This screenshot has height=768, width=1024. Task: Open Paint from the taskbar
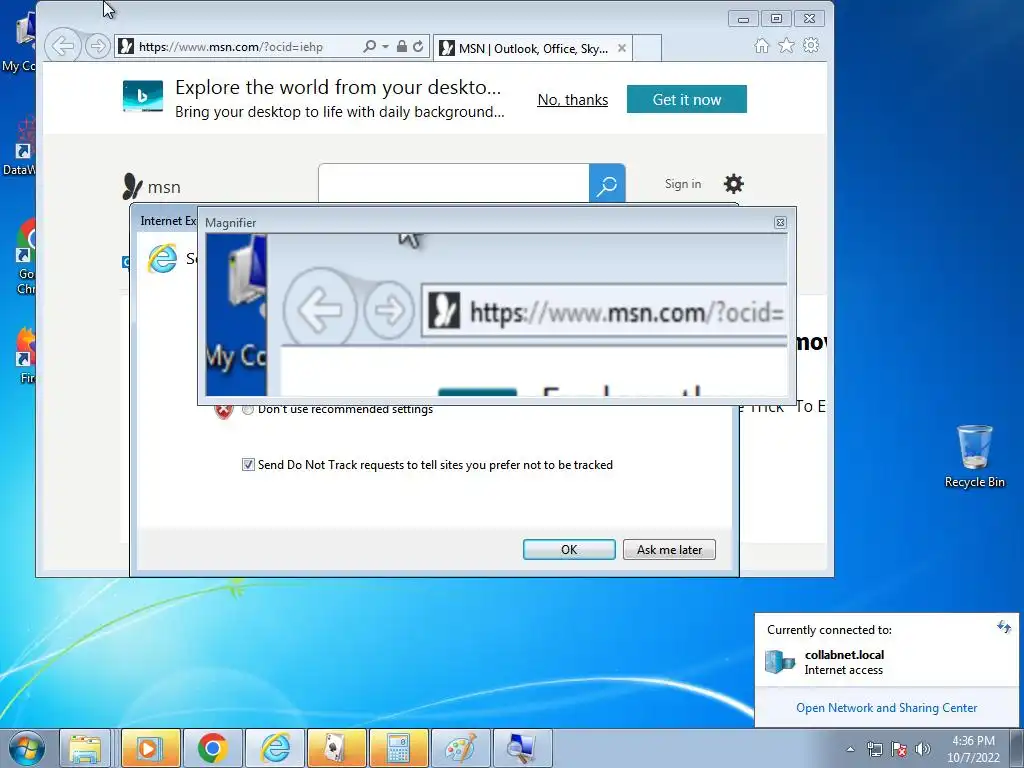[x=460, y=748]
